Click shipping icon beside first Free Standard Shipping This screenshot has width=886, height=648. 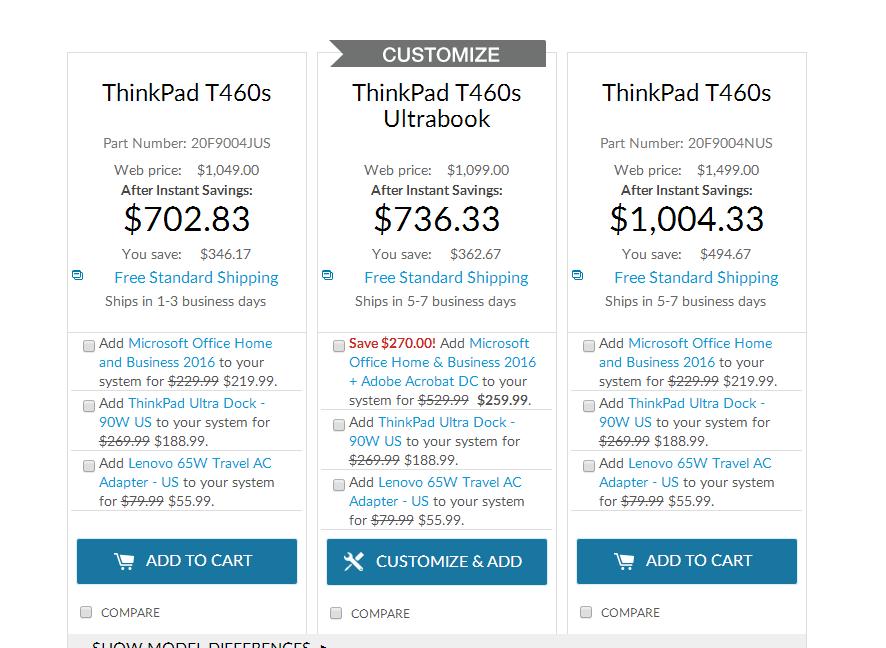pos(78,275)
